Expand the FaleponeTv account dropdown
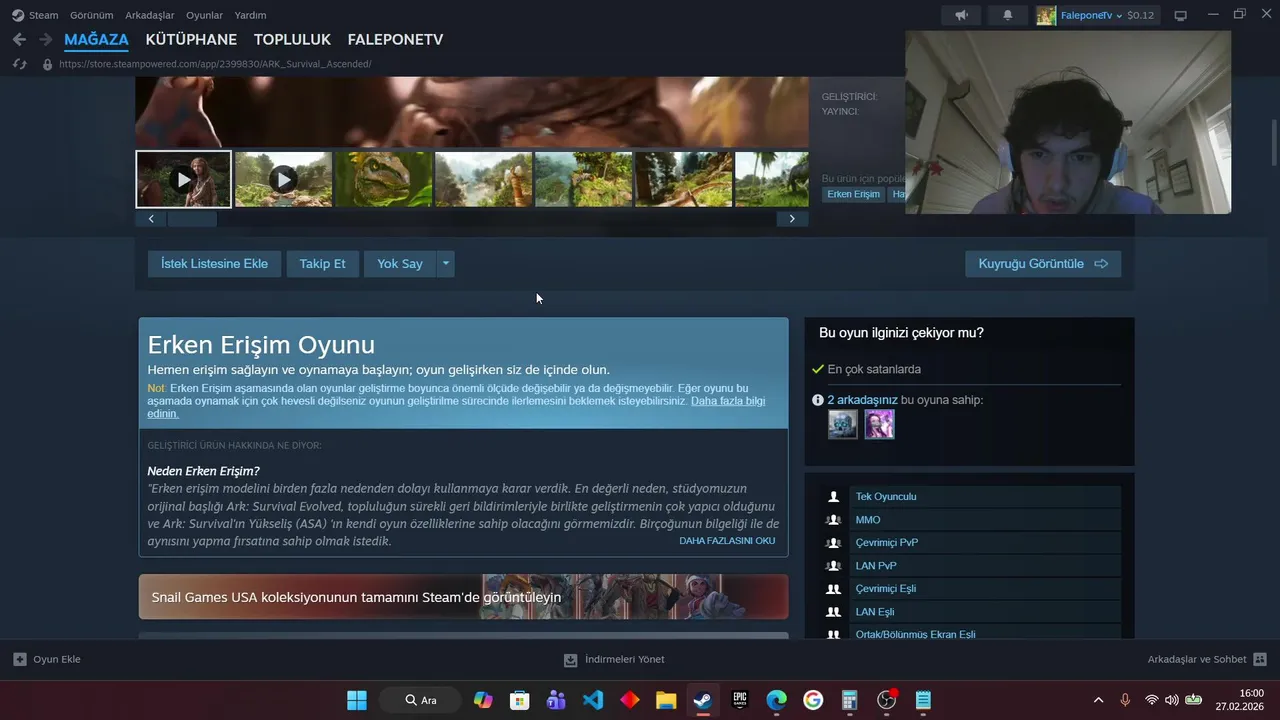 coord(1119,16)
